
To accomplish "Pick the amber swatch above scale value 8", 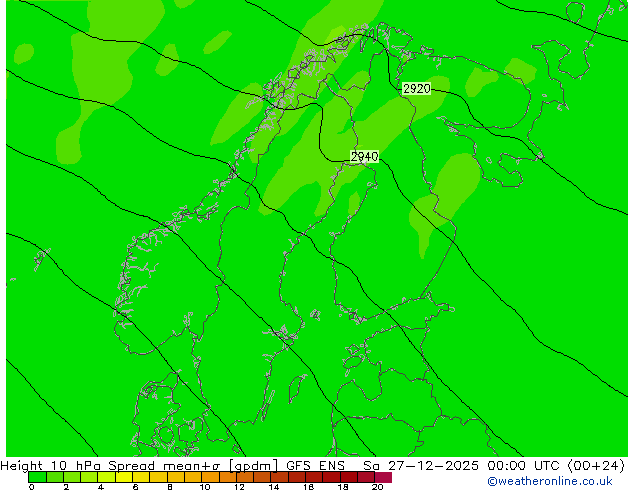I will tap(176, 477).
